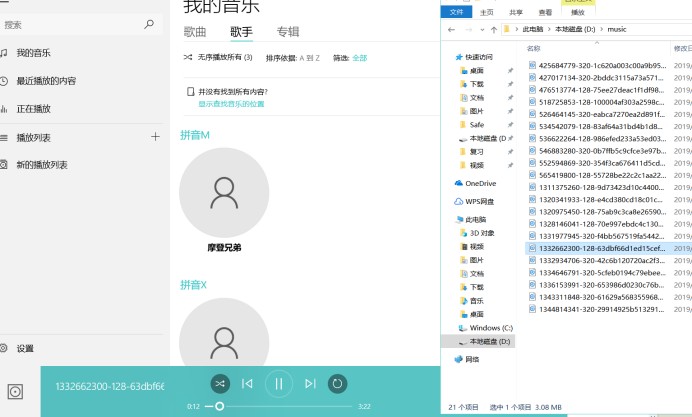Open 播放列表 in the sidebar

coord(34,138)
